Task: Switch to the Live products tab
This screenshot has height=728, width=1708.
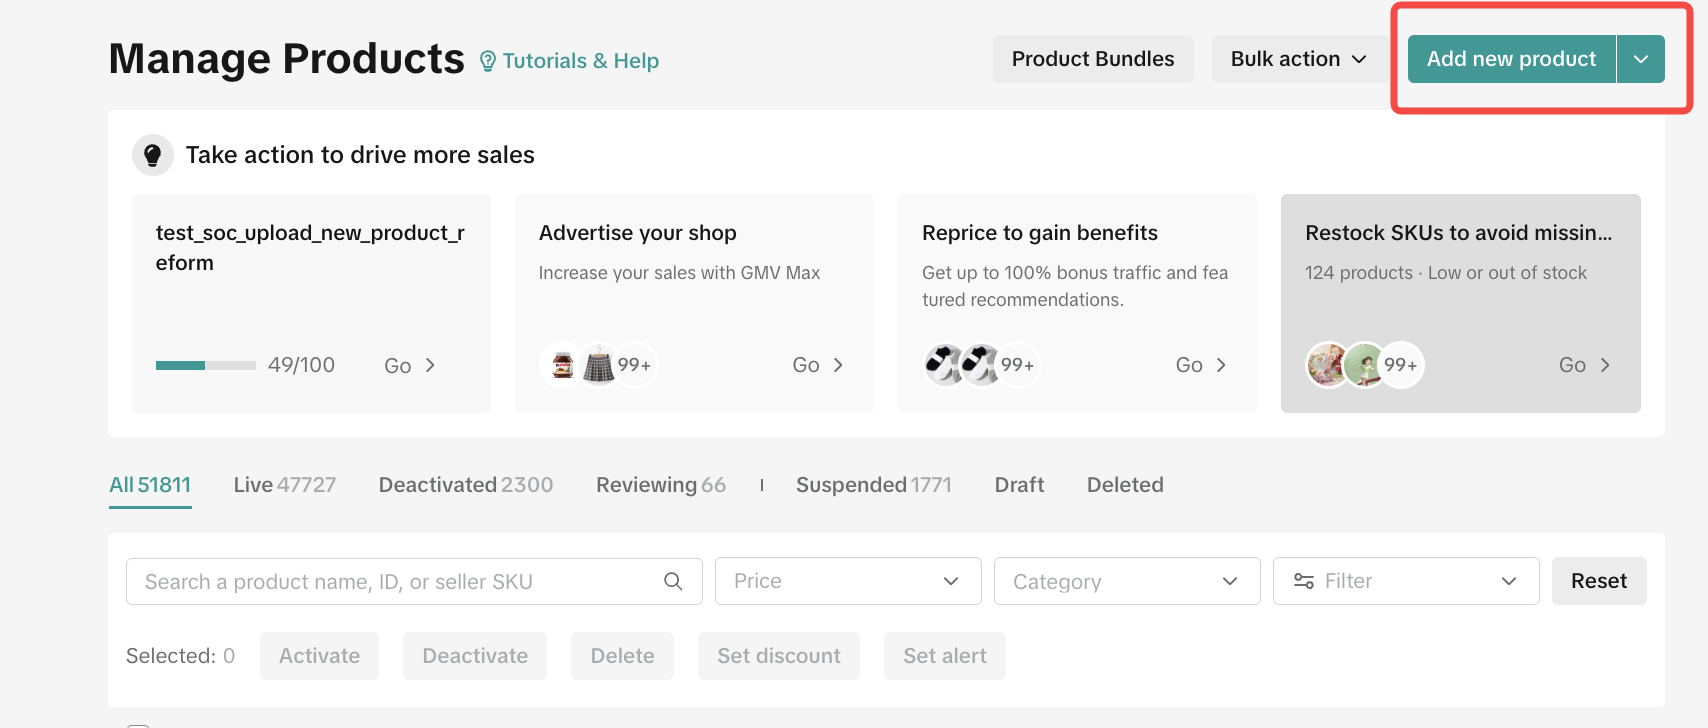Action: pyautogui.click(x=284, y=485)
